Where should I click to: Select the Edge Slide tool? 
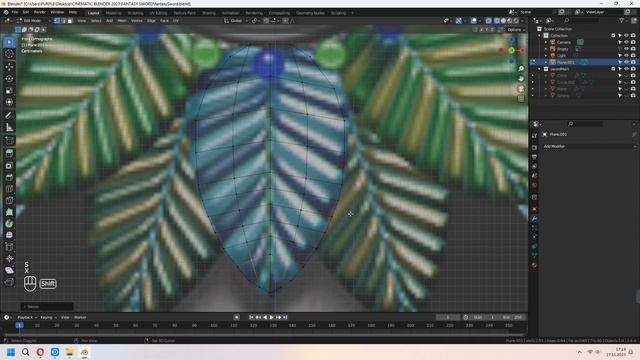pos(9,247)
